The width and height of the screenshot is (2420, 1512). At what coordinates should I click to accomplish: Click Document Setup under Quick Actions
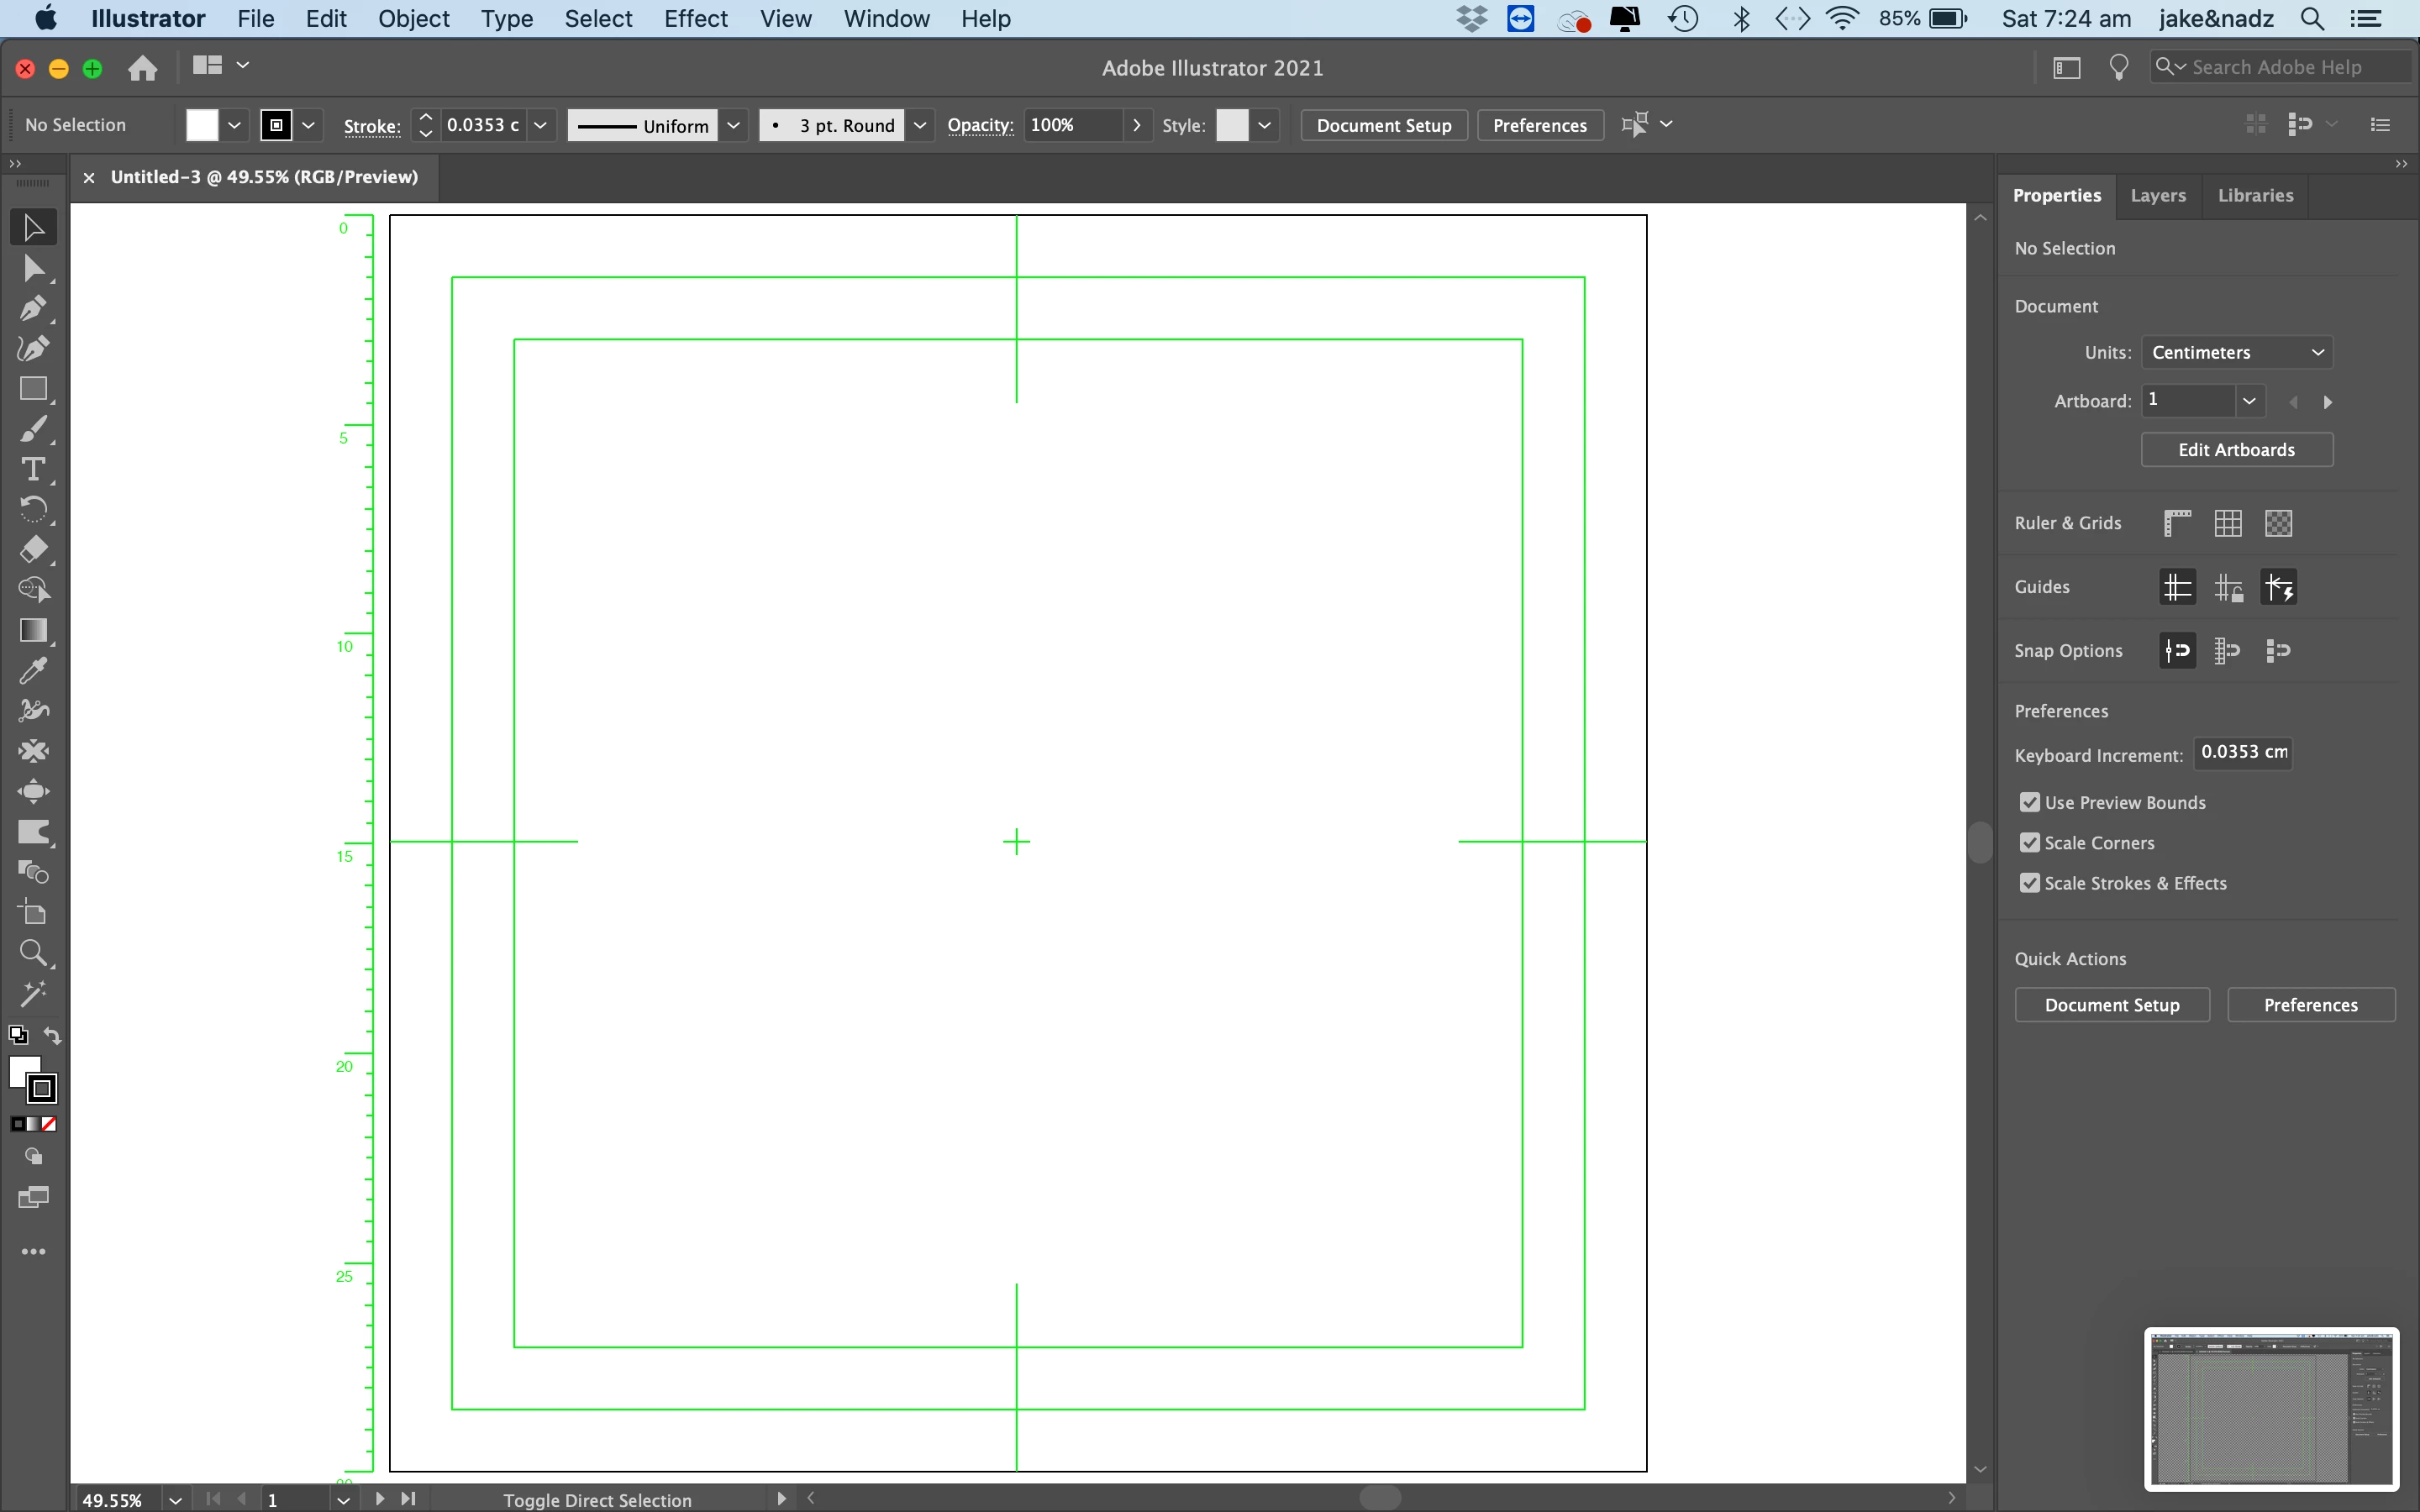(x=2111, y=1005)
